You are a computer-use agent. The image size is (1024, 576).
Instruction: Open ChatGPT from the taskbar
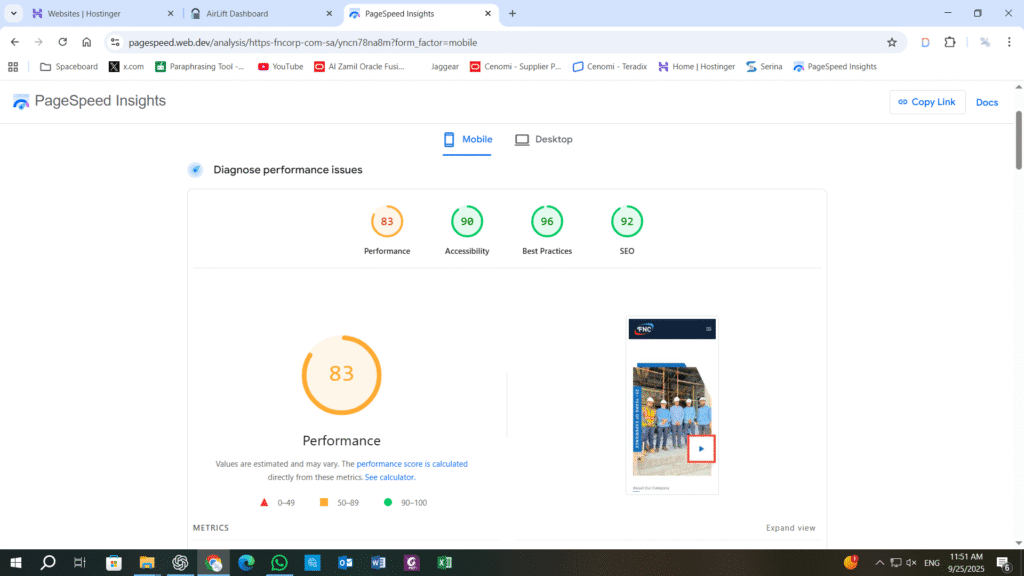coord(180,563)
